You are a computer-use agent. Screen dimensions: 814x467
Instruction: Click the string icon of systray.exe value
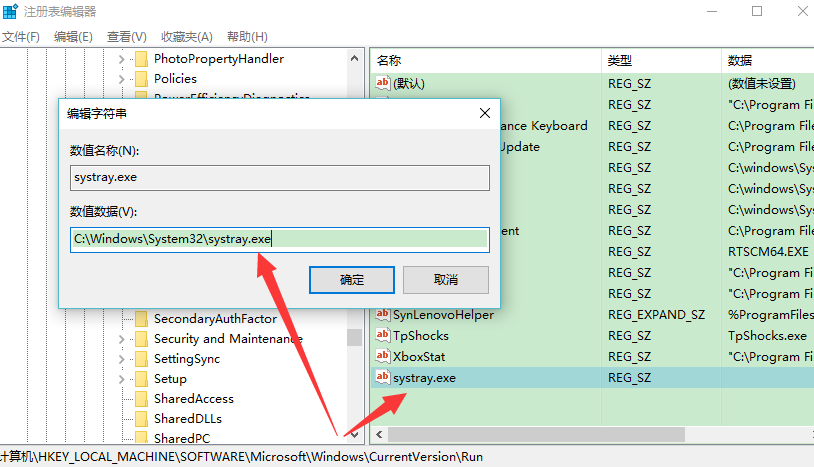(383, 377)
